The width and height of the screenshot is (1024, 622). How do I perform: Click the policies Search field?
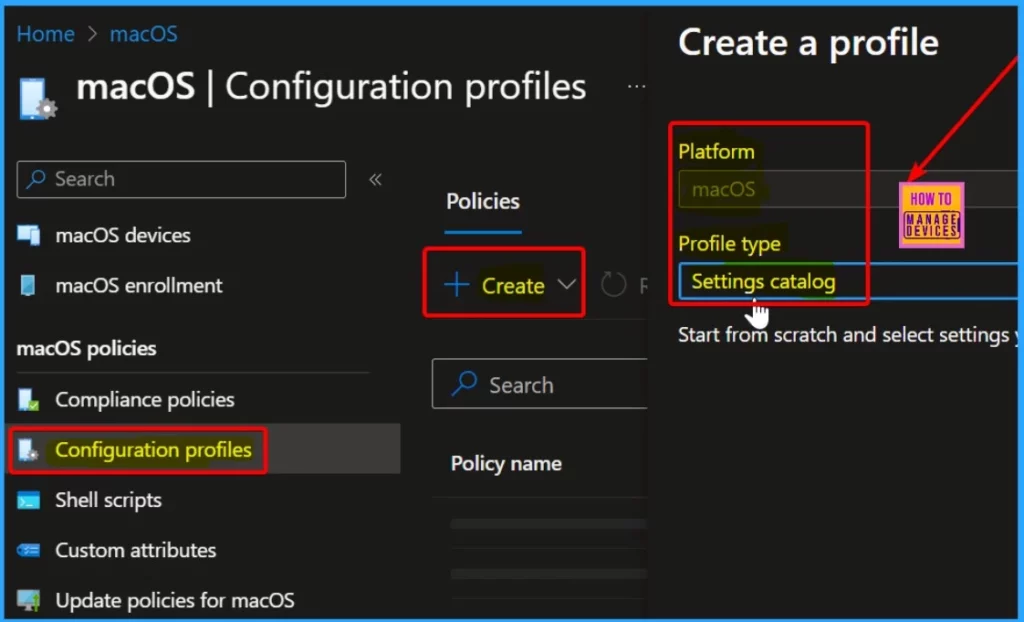(x=539, y=384)
